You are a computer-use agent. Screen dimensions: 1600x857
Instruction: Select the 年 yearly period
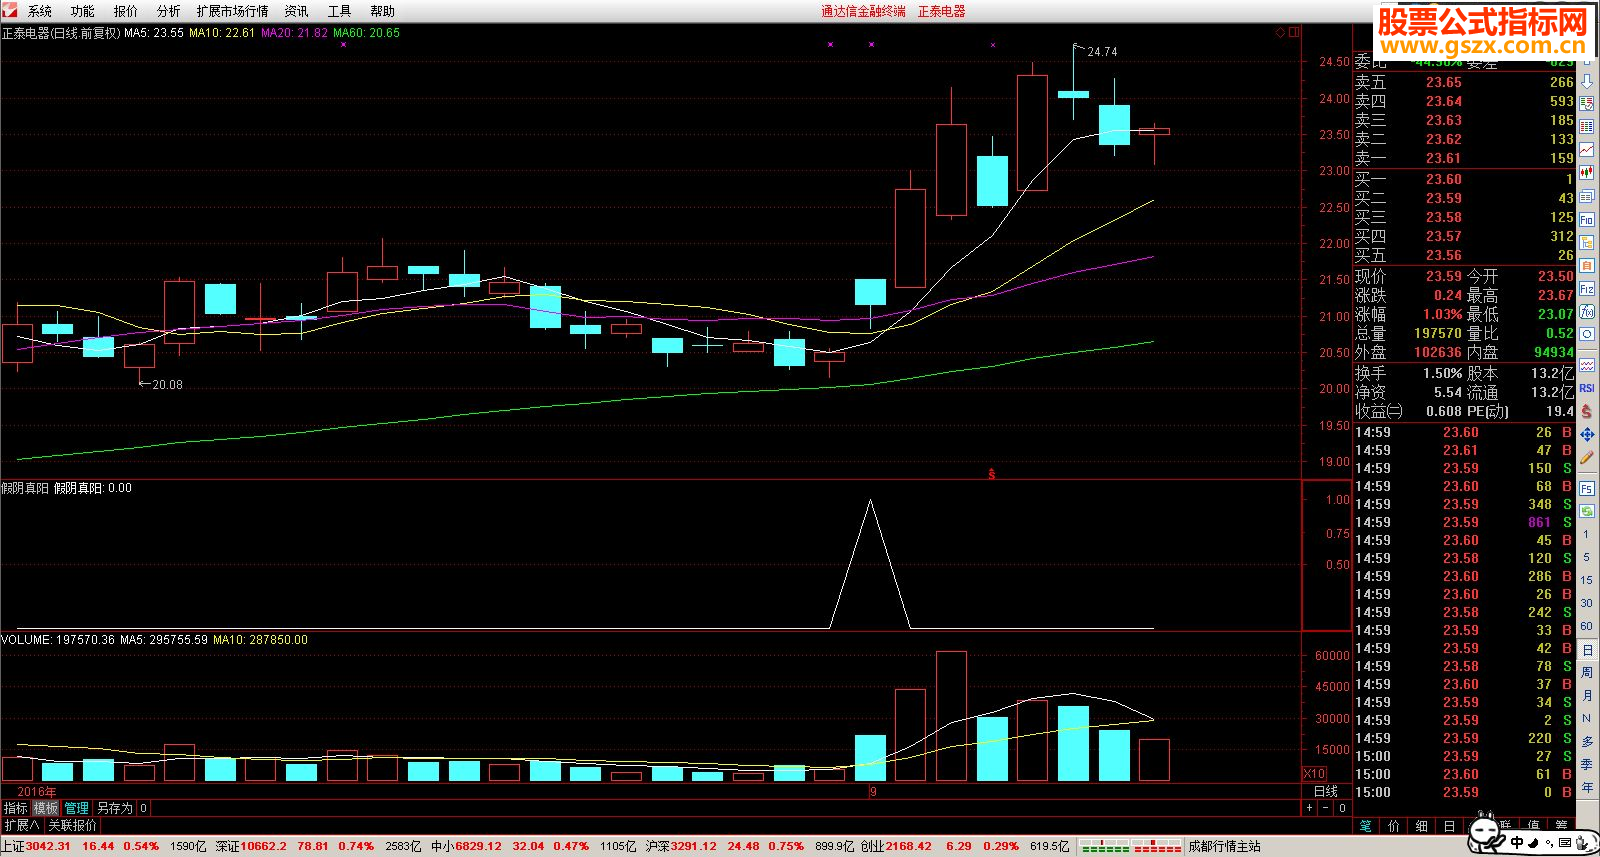pos(1587,787)
